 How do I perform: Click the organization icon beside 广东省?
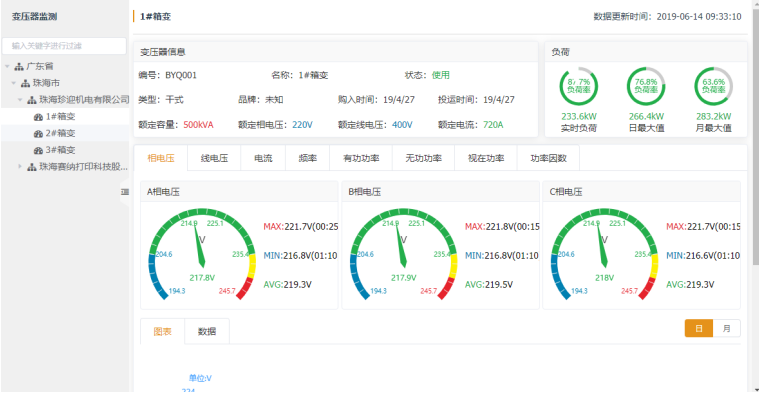pyautogui.click(x=19, y=66)
